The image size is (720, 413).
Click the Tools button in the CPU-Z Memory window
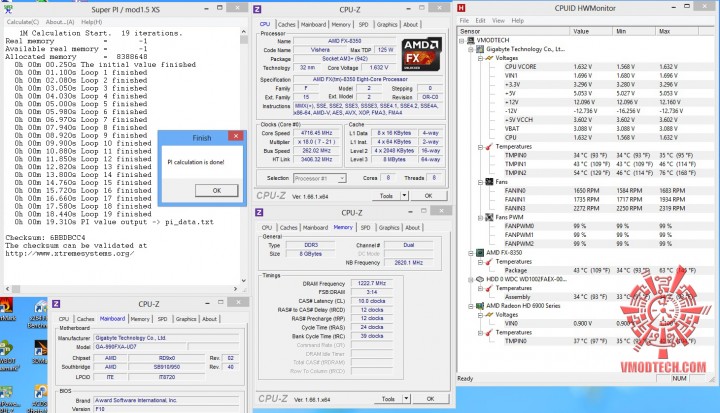point(388,399)
